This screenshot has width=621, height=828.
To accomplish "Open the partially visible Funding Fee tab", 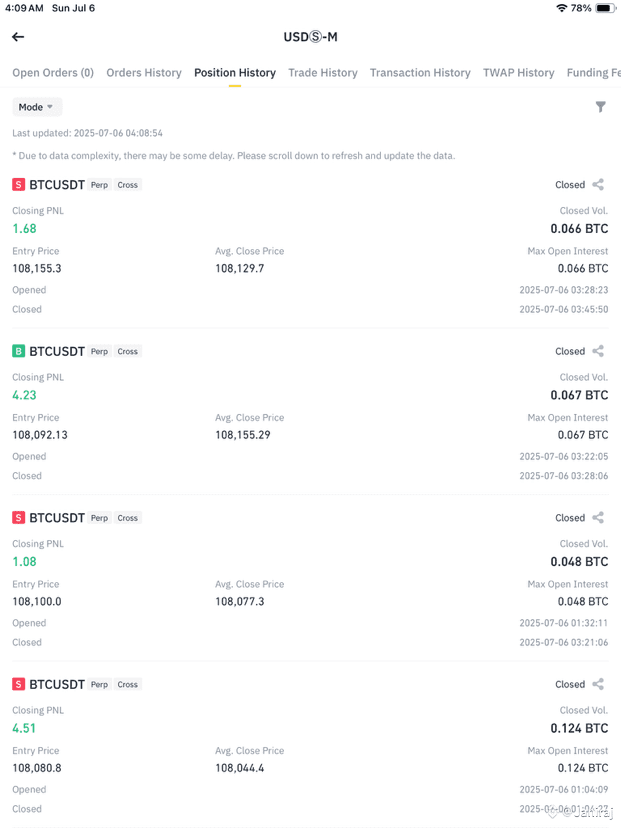I will tap(594, 73).
